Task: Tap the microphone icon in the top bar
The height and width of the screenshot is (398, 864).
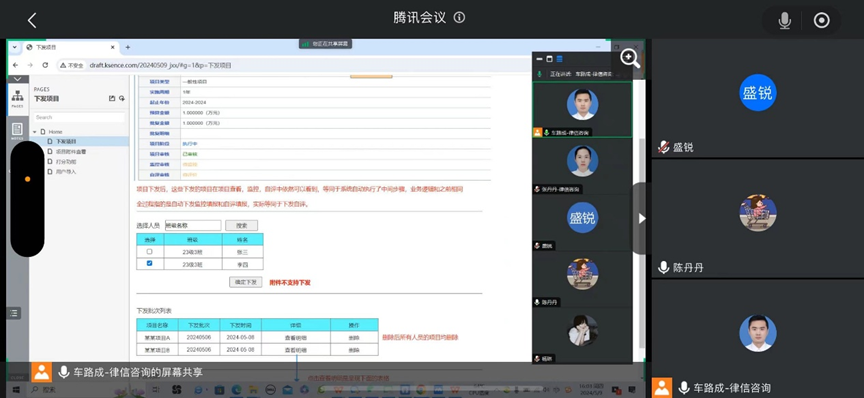Action: click(x=784, y=21)
